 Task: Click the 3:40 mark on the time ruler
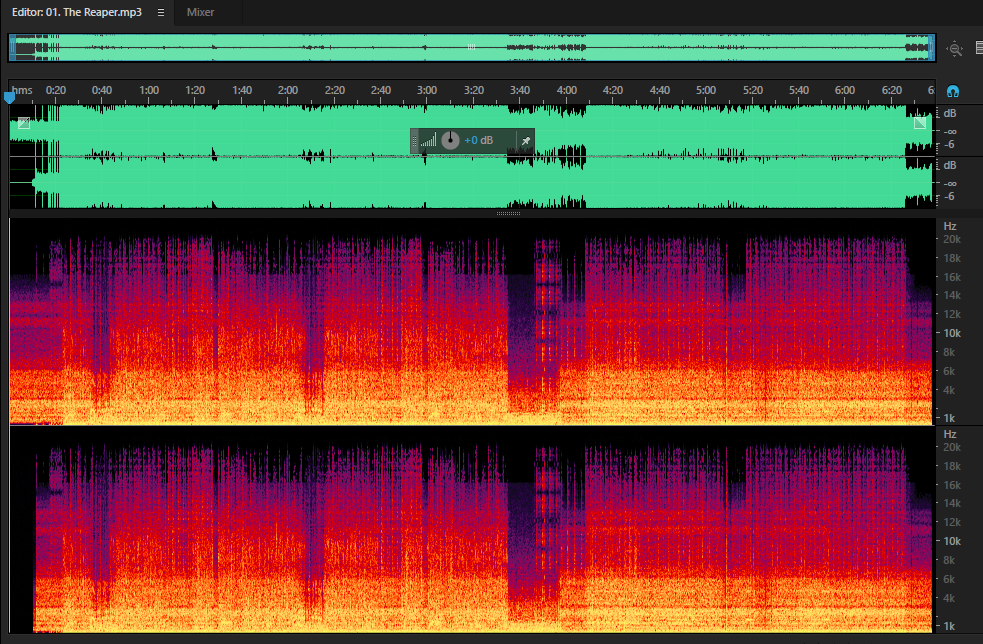point(520,90)
